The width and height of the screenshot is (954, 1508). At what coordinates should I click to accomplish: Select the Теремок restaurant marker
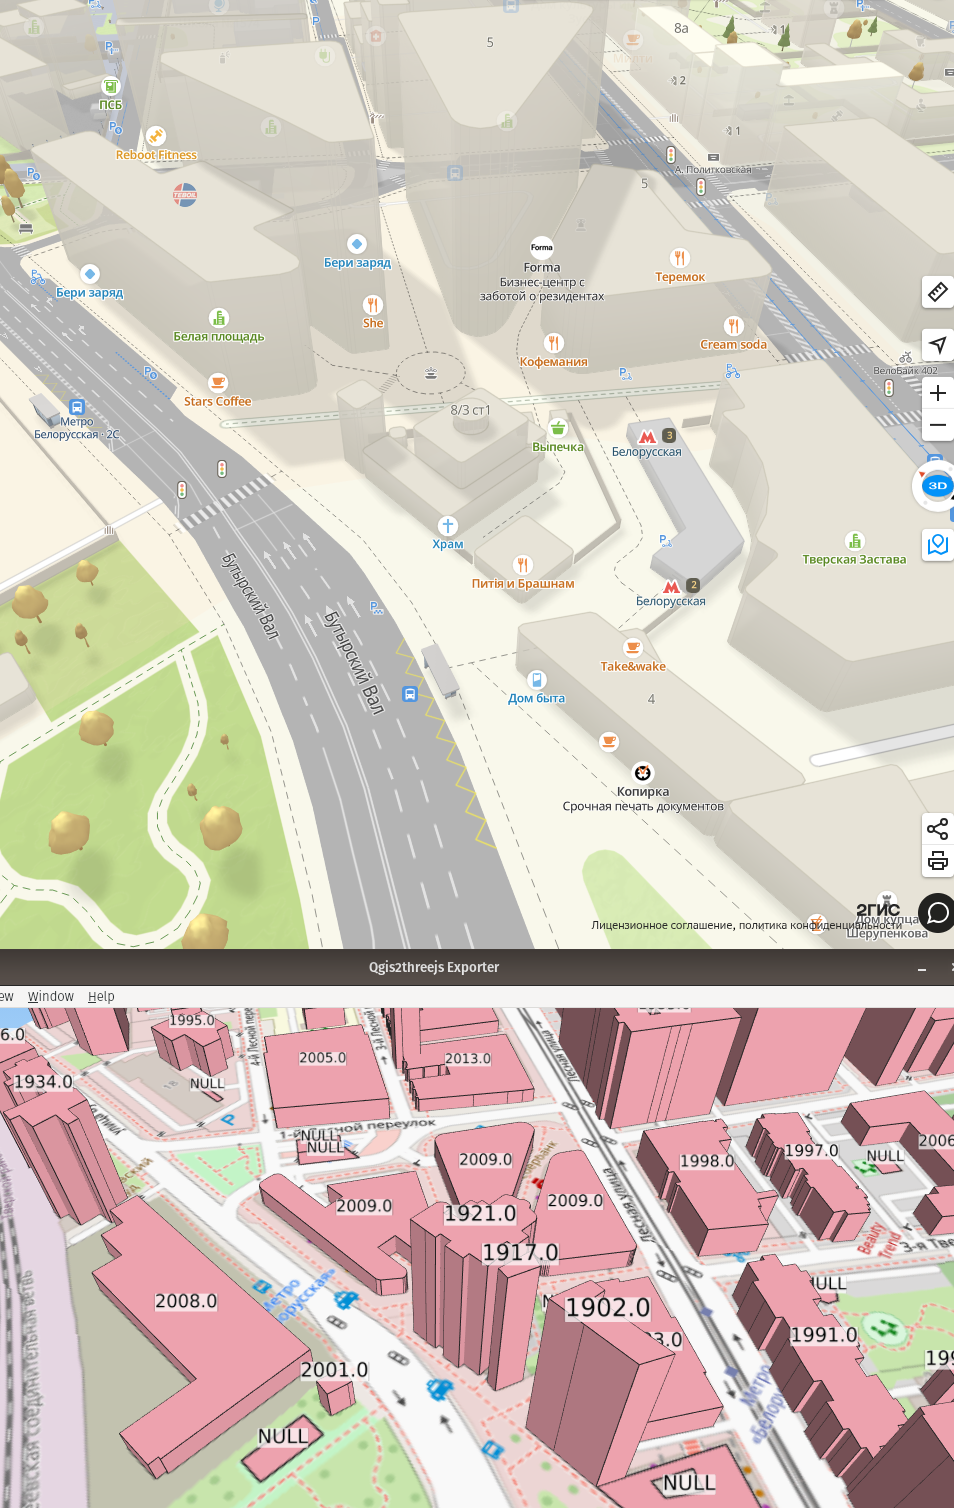pos(679,258)
